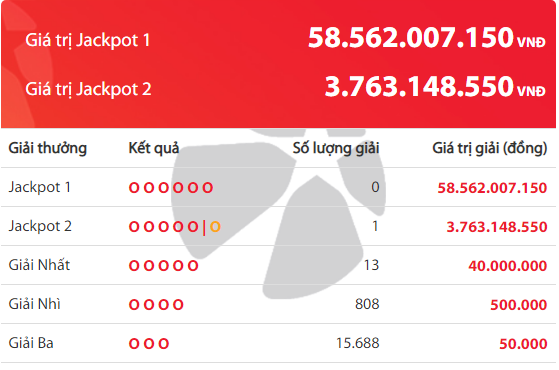Viewport: 559px width, 370px height.
Task: Click the 'Kết quả' column header
Action: (x=154, y=148)
